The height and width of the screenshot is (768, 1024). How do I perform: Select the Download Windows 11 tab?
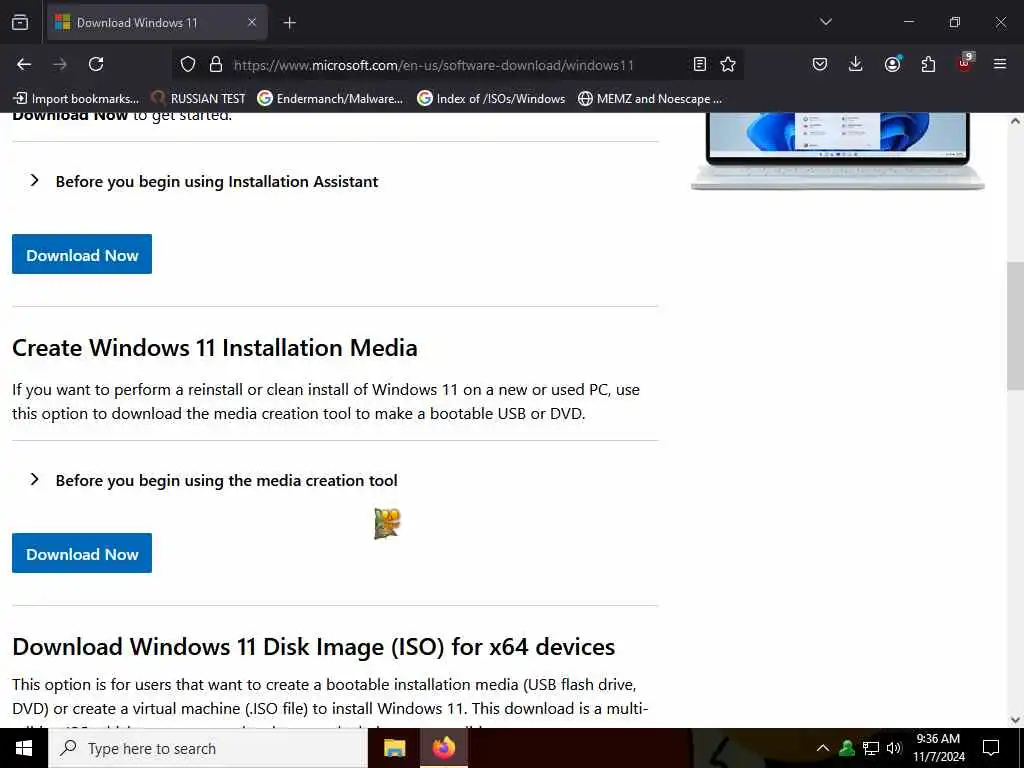tap(157, 23)
